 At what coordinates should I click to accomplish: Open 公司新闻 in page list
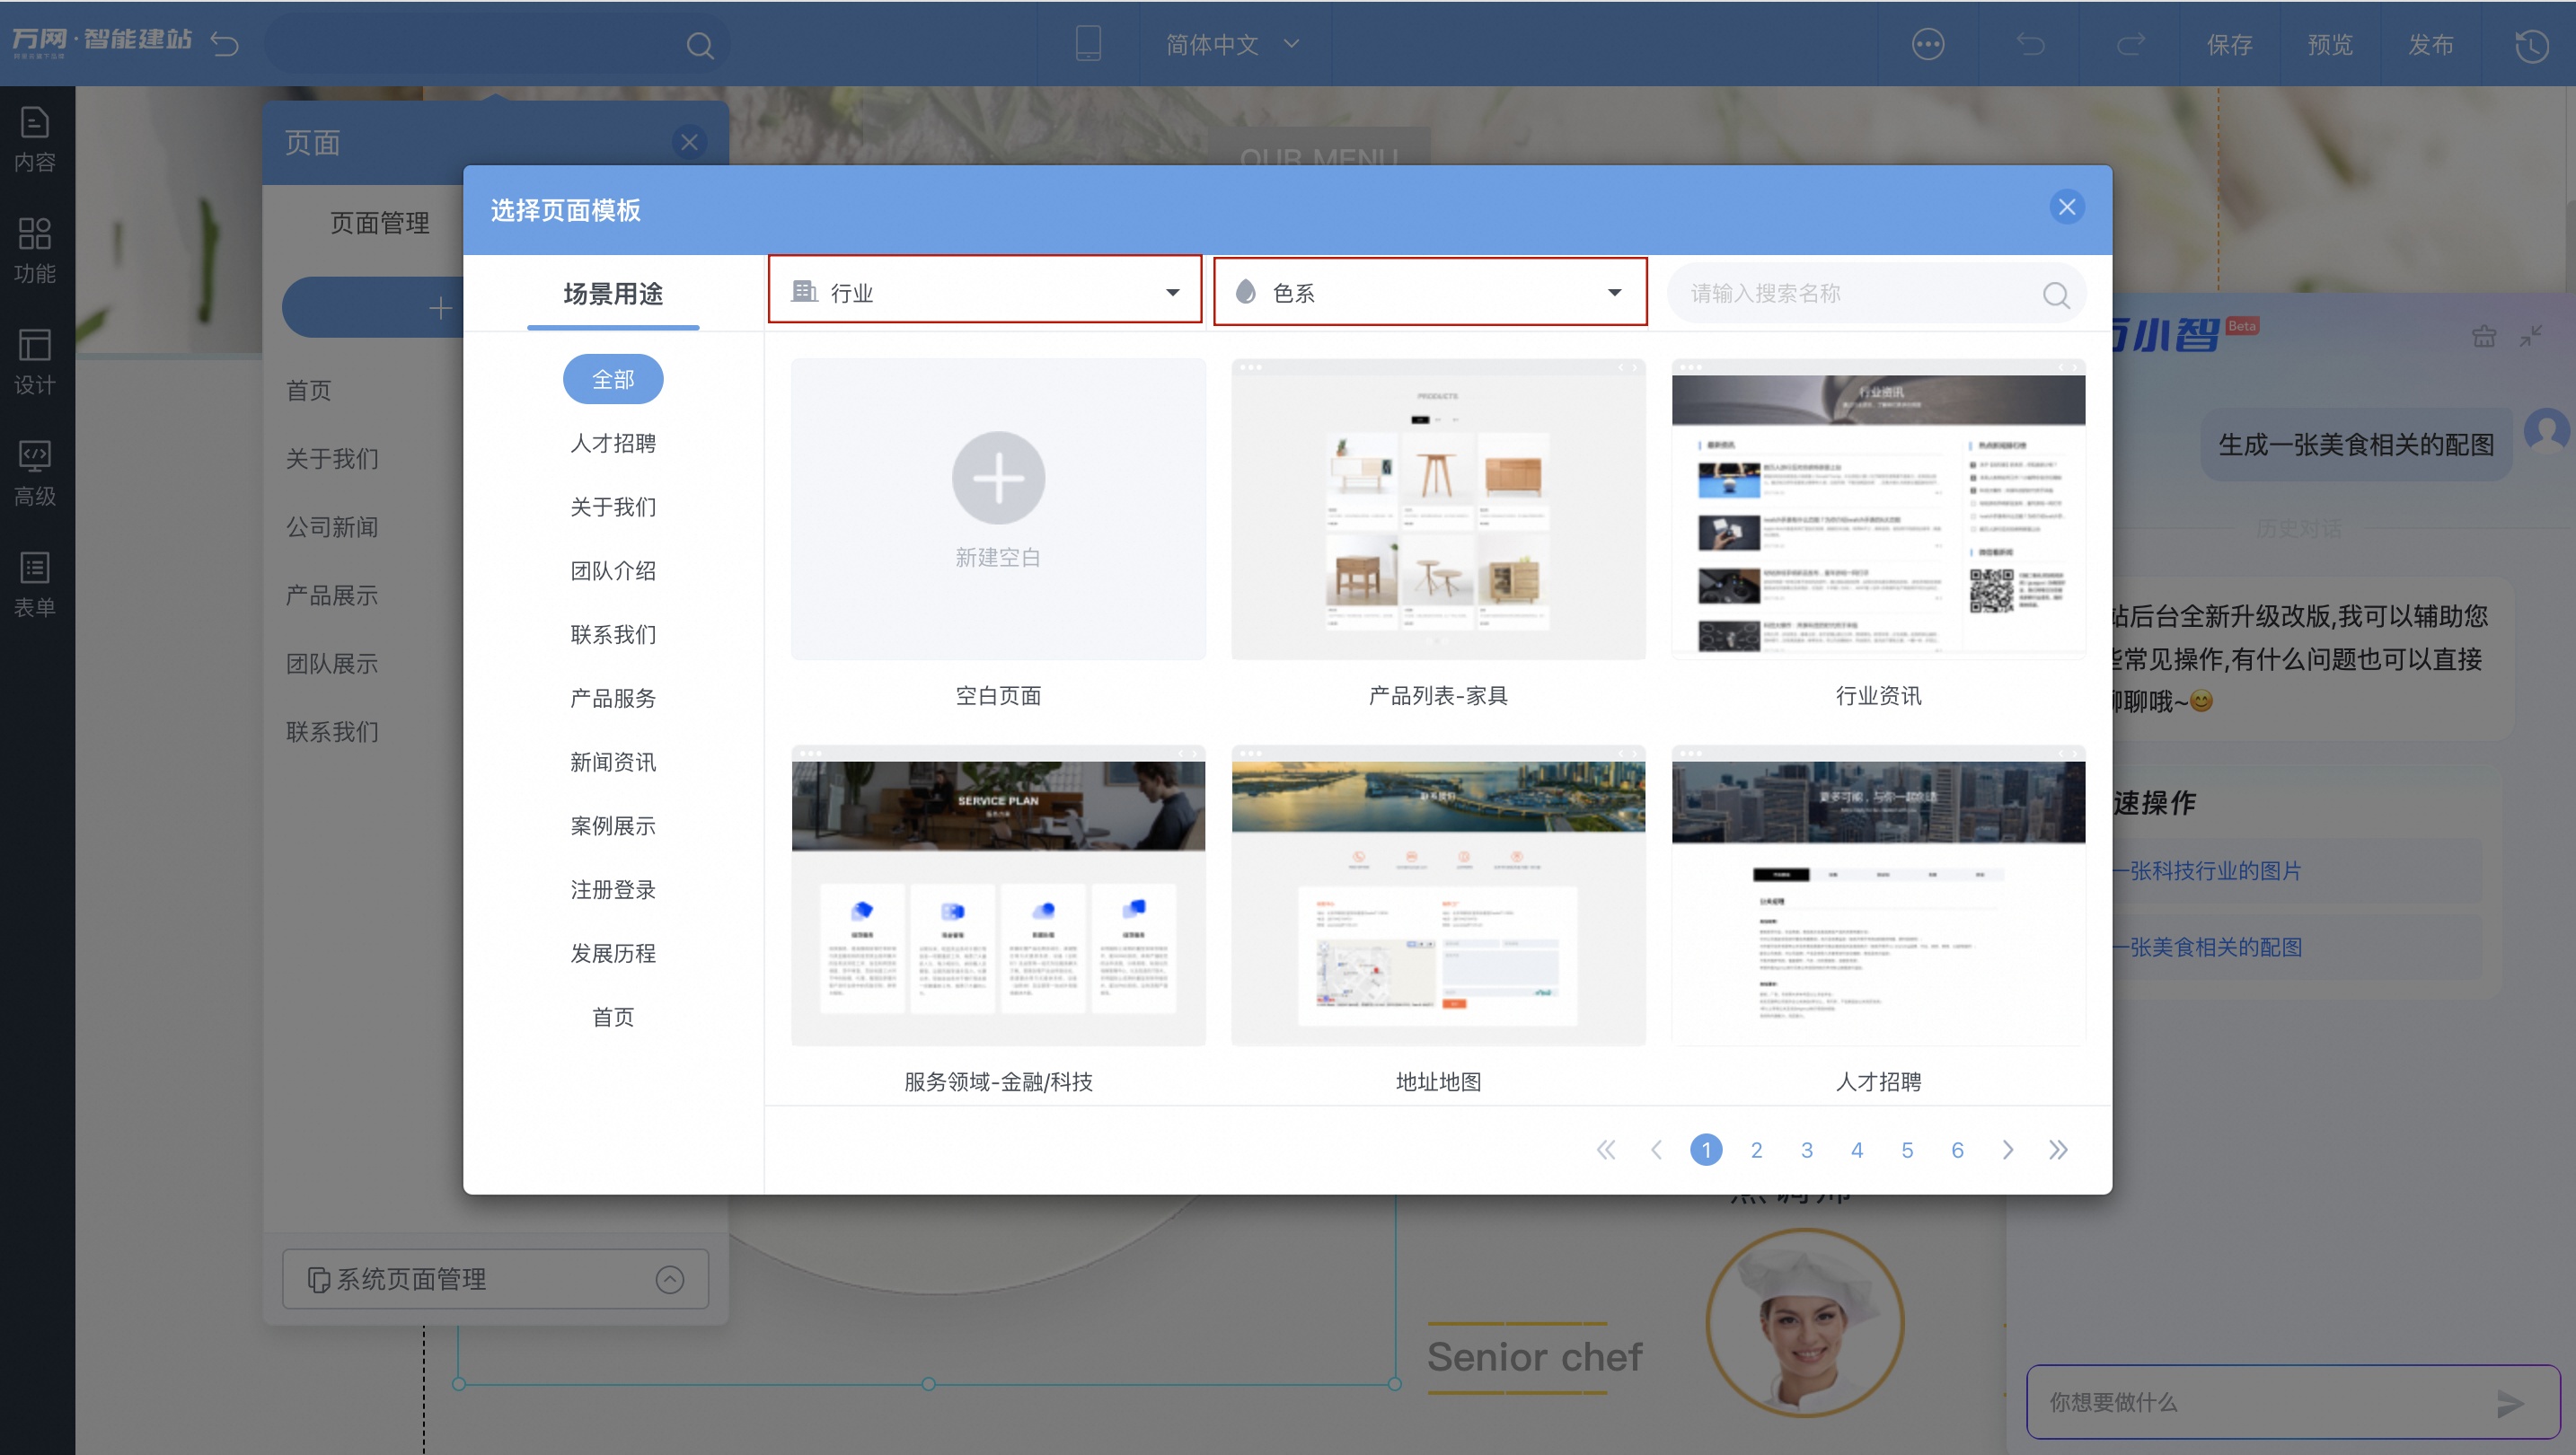tap(332, 527)
